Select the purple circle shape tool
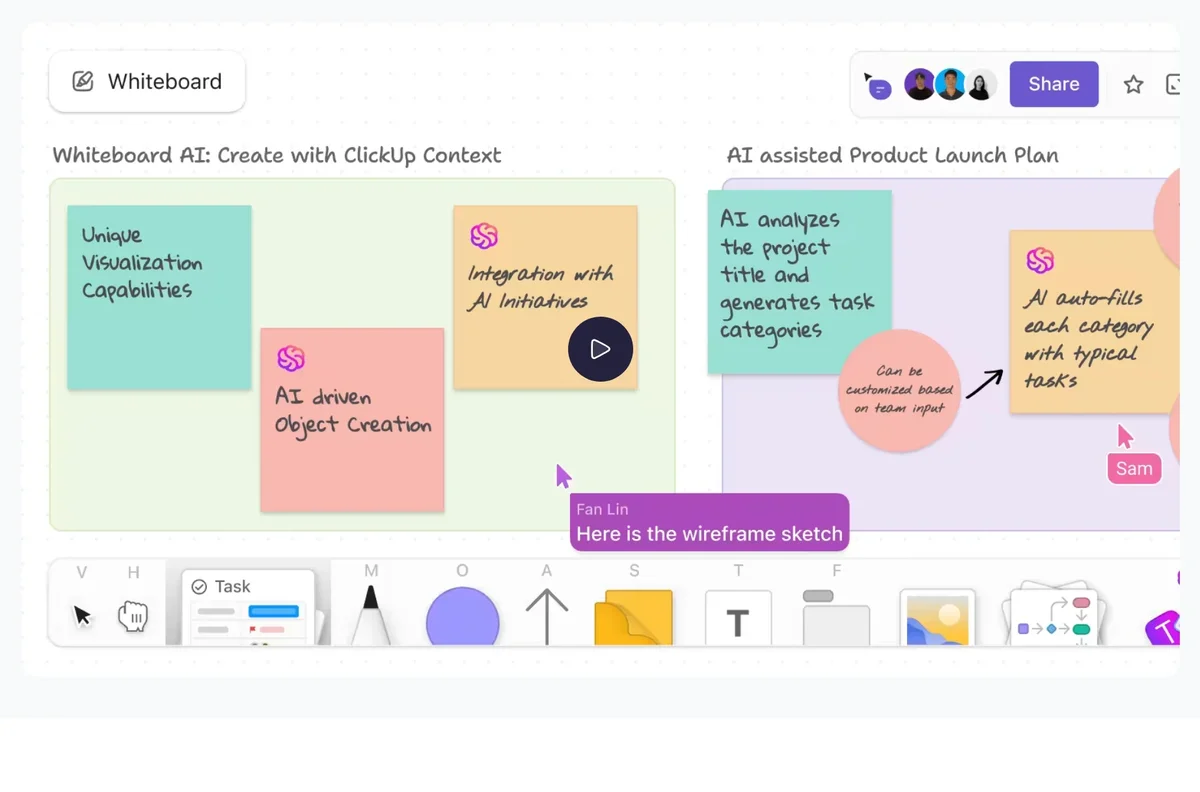 pyautogui.click(x=462, y=617)
